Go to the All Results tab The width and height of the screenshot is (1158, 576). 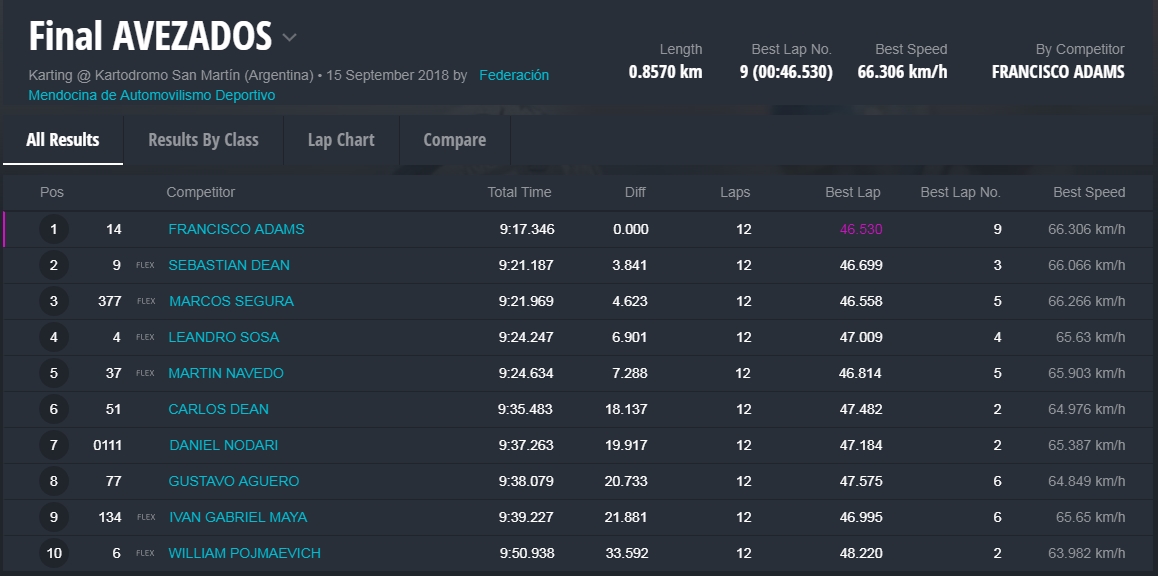point(63,140)
